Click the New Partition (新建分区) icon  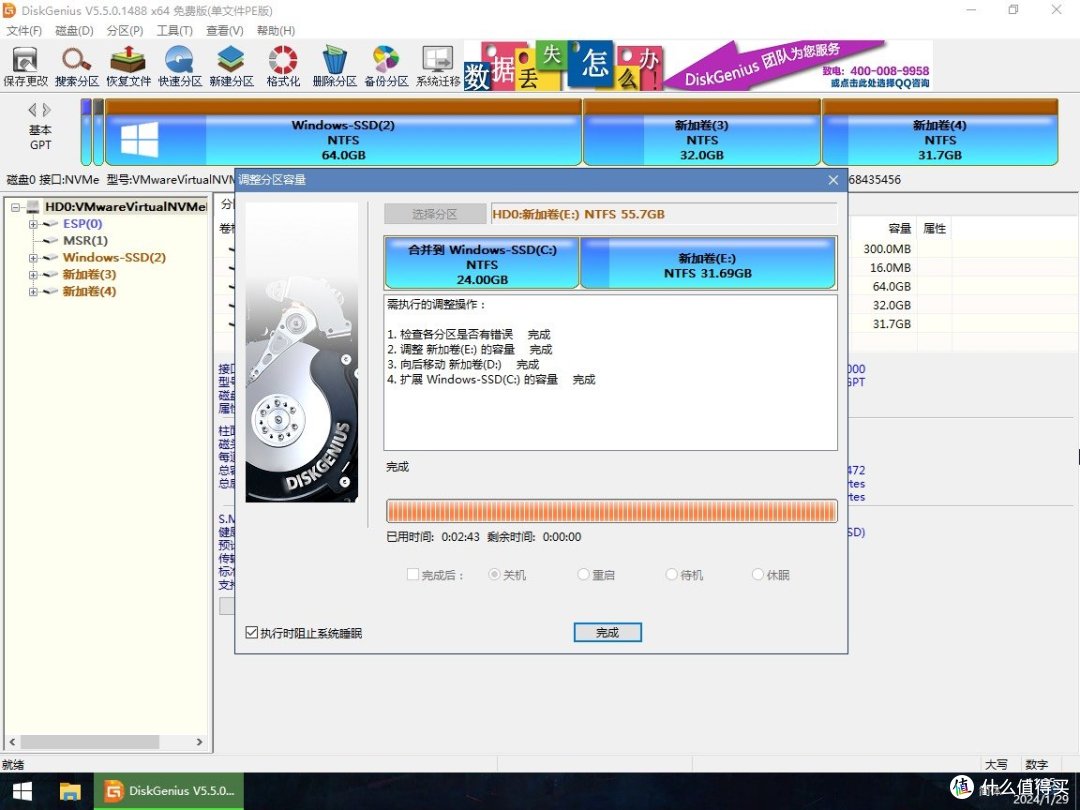click(231, 67)
